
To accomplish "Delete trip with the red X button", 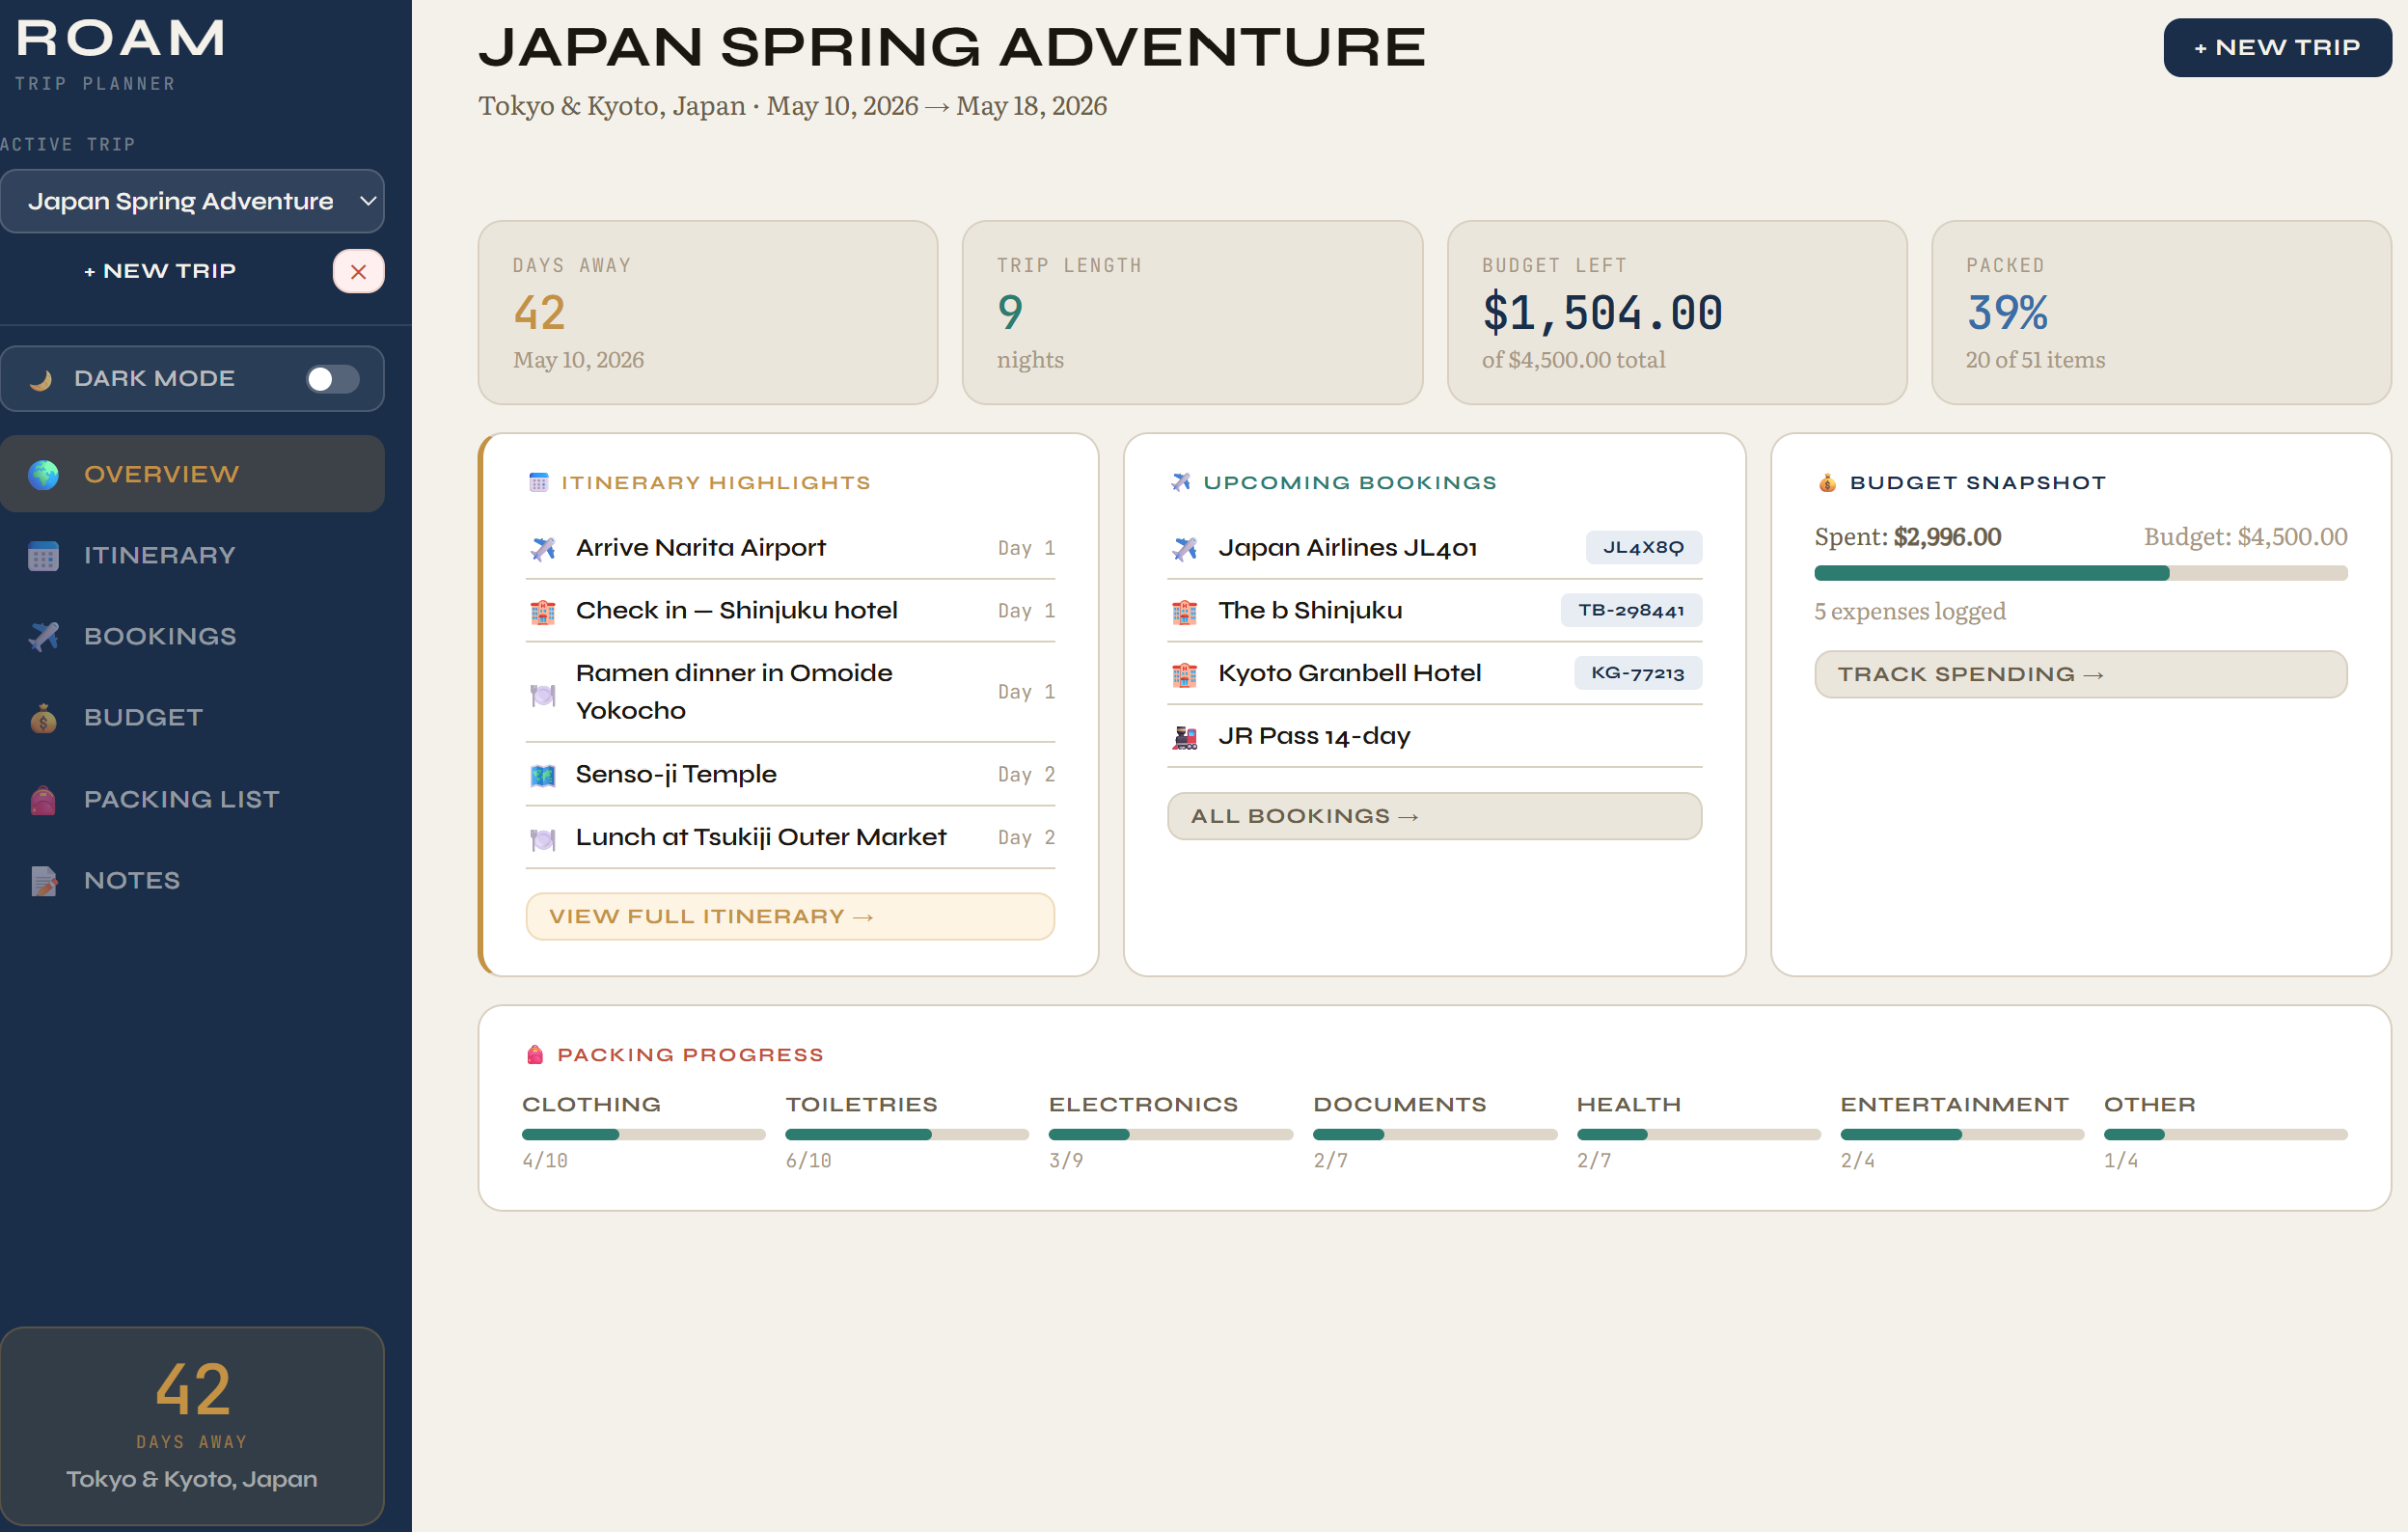I will [x=358, y=271].
